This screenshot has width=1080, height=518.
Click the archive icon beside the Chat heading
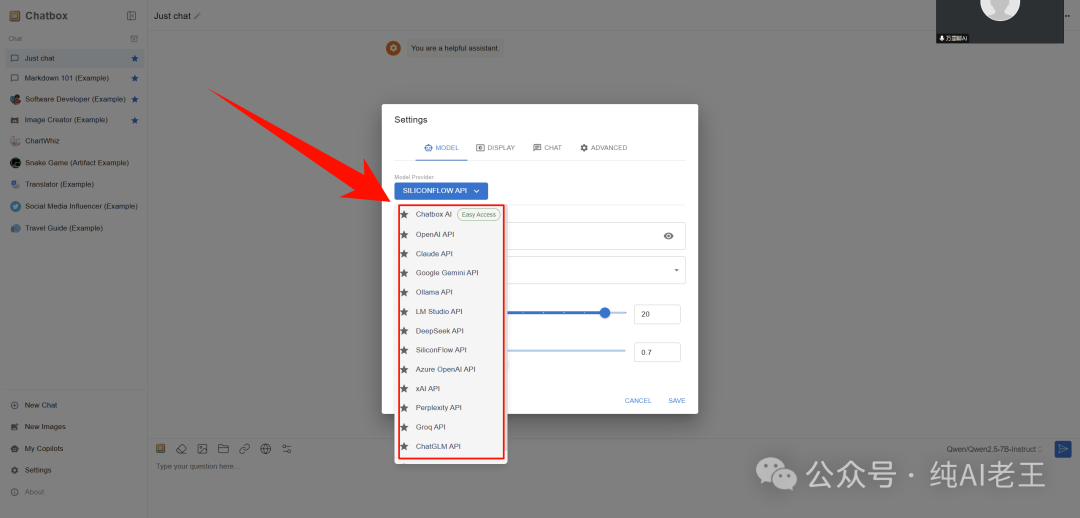(135, 39)
